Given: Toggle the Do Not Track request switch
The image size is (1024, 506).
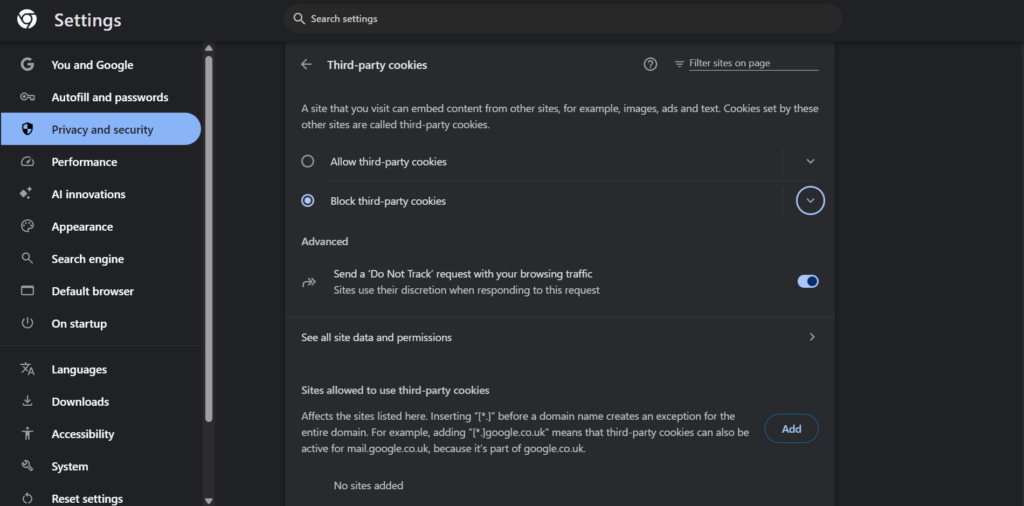Looking at the screenshot, I should click(x=808, y=281).
